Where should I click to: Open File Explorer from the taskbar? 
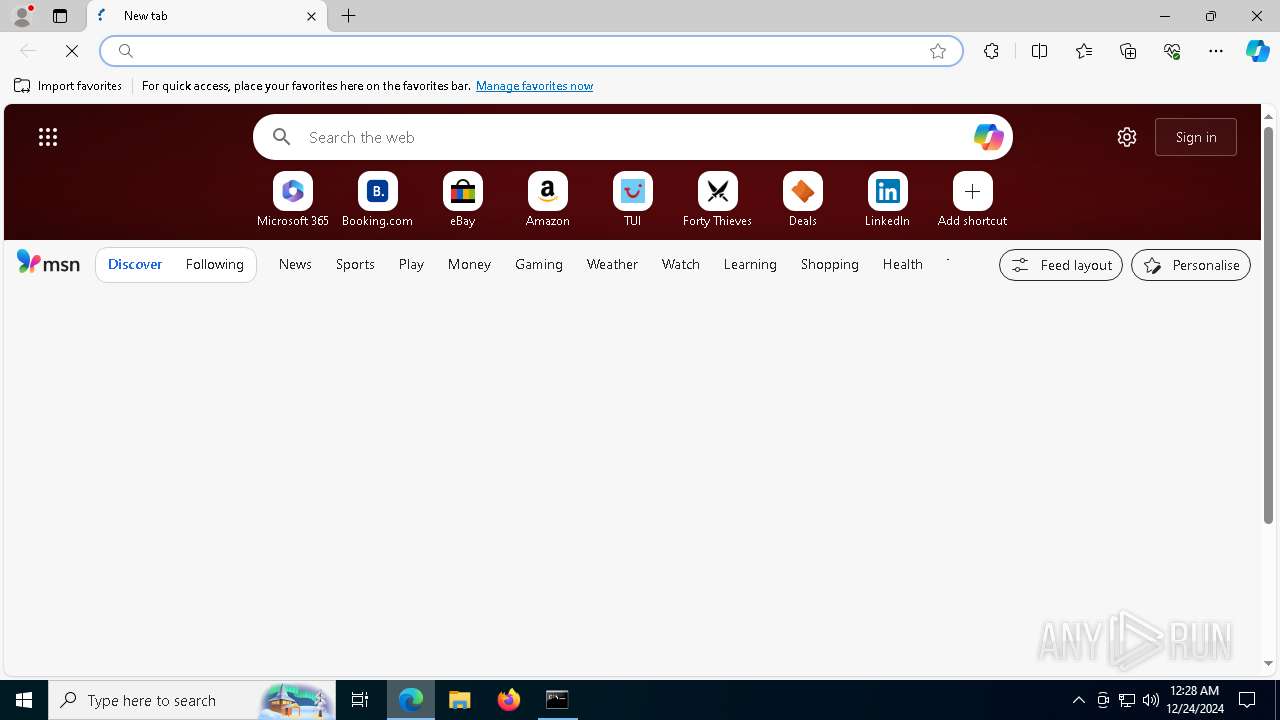click(460, 700)
